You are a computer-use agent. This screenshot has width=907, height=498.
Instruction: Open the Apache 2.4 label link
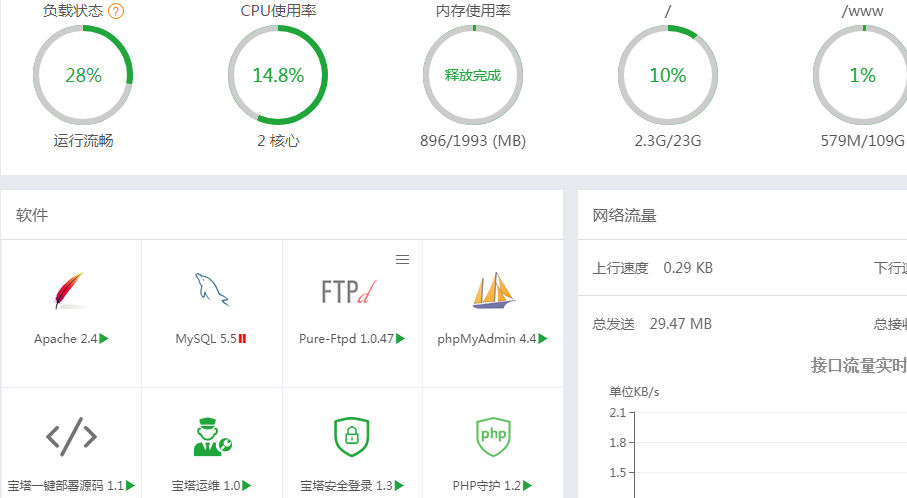[x=65, y=339]
